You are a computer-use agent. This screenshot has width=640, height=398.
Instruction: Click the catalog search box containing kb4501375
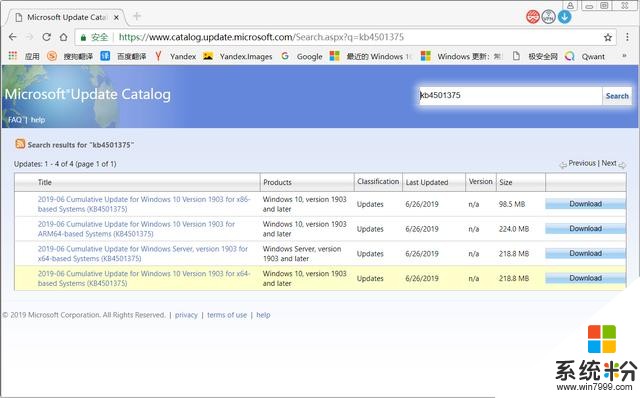[x=510, y=96]
